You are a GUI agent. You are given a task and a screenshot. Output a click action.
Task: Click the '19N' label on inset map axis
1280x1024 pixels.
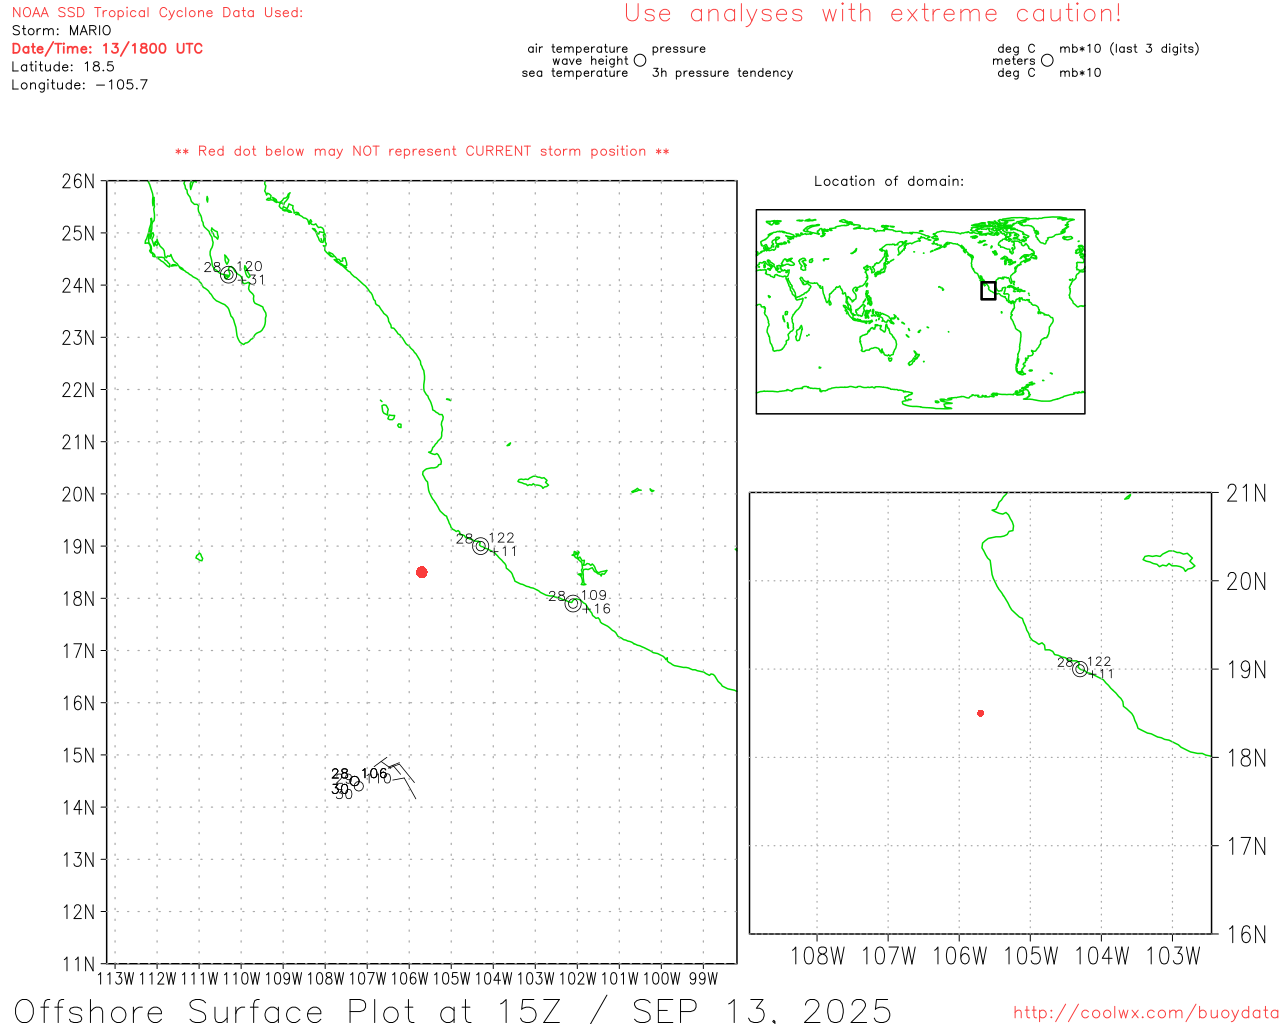(x=1246, y=670)
